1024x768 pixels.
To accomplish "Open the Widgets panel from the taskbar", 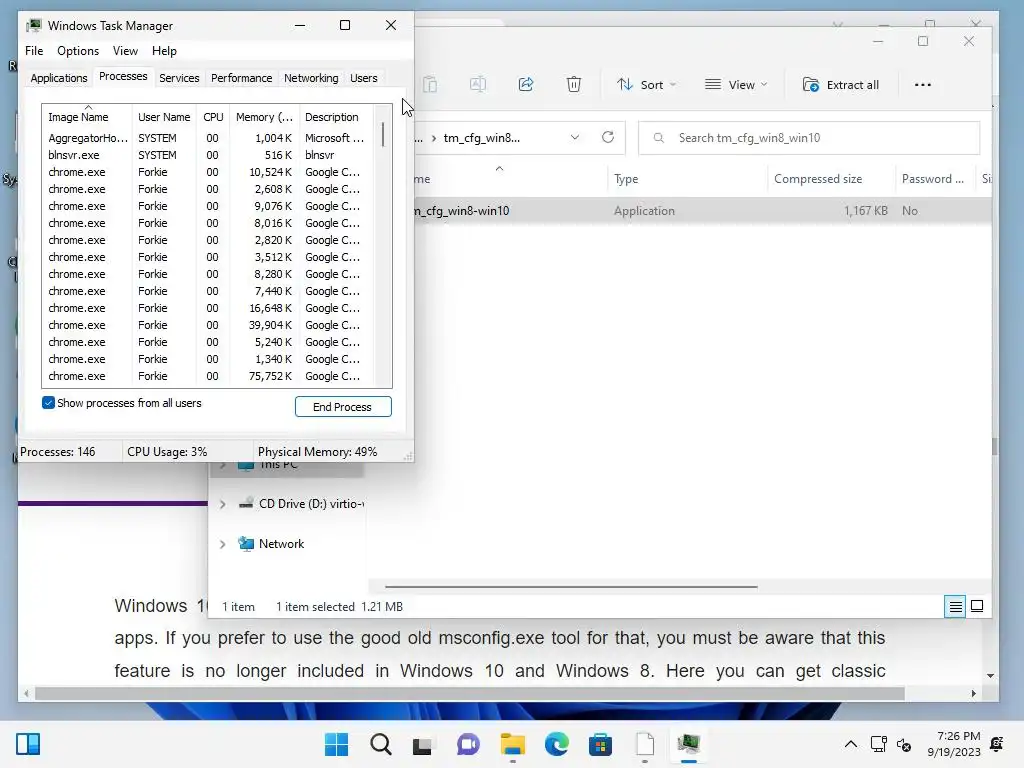I will coord(28,744).
